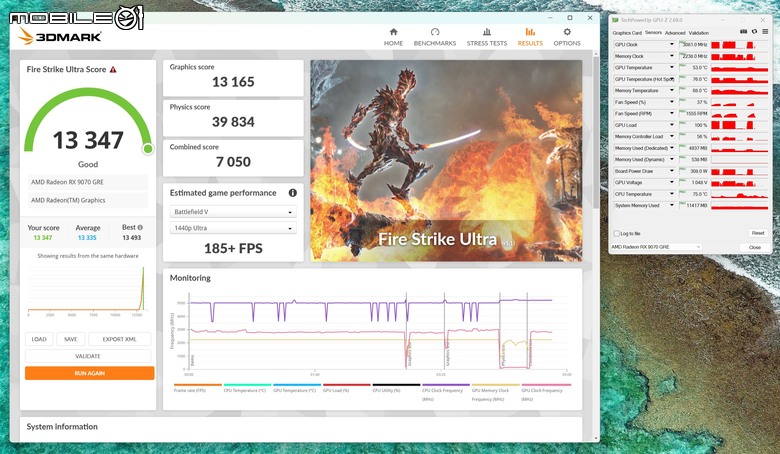Screen dimensions: 780x454
Task: Open the GPU Clock sensor dropdown
Action: (x=672, y=45)
